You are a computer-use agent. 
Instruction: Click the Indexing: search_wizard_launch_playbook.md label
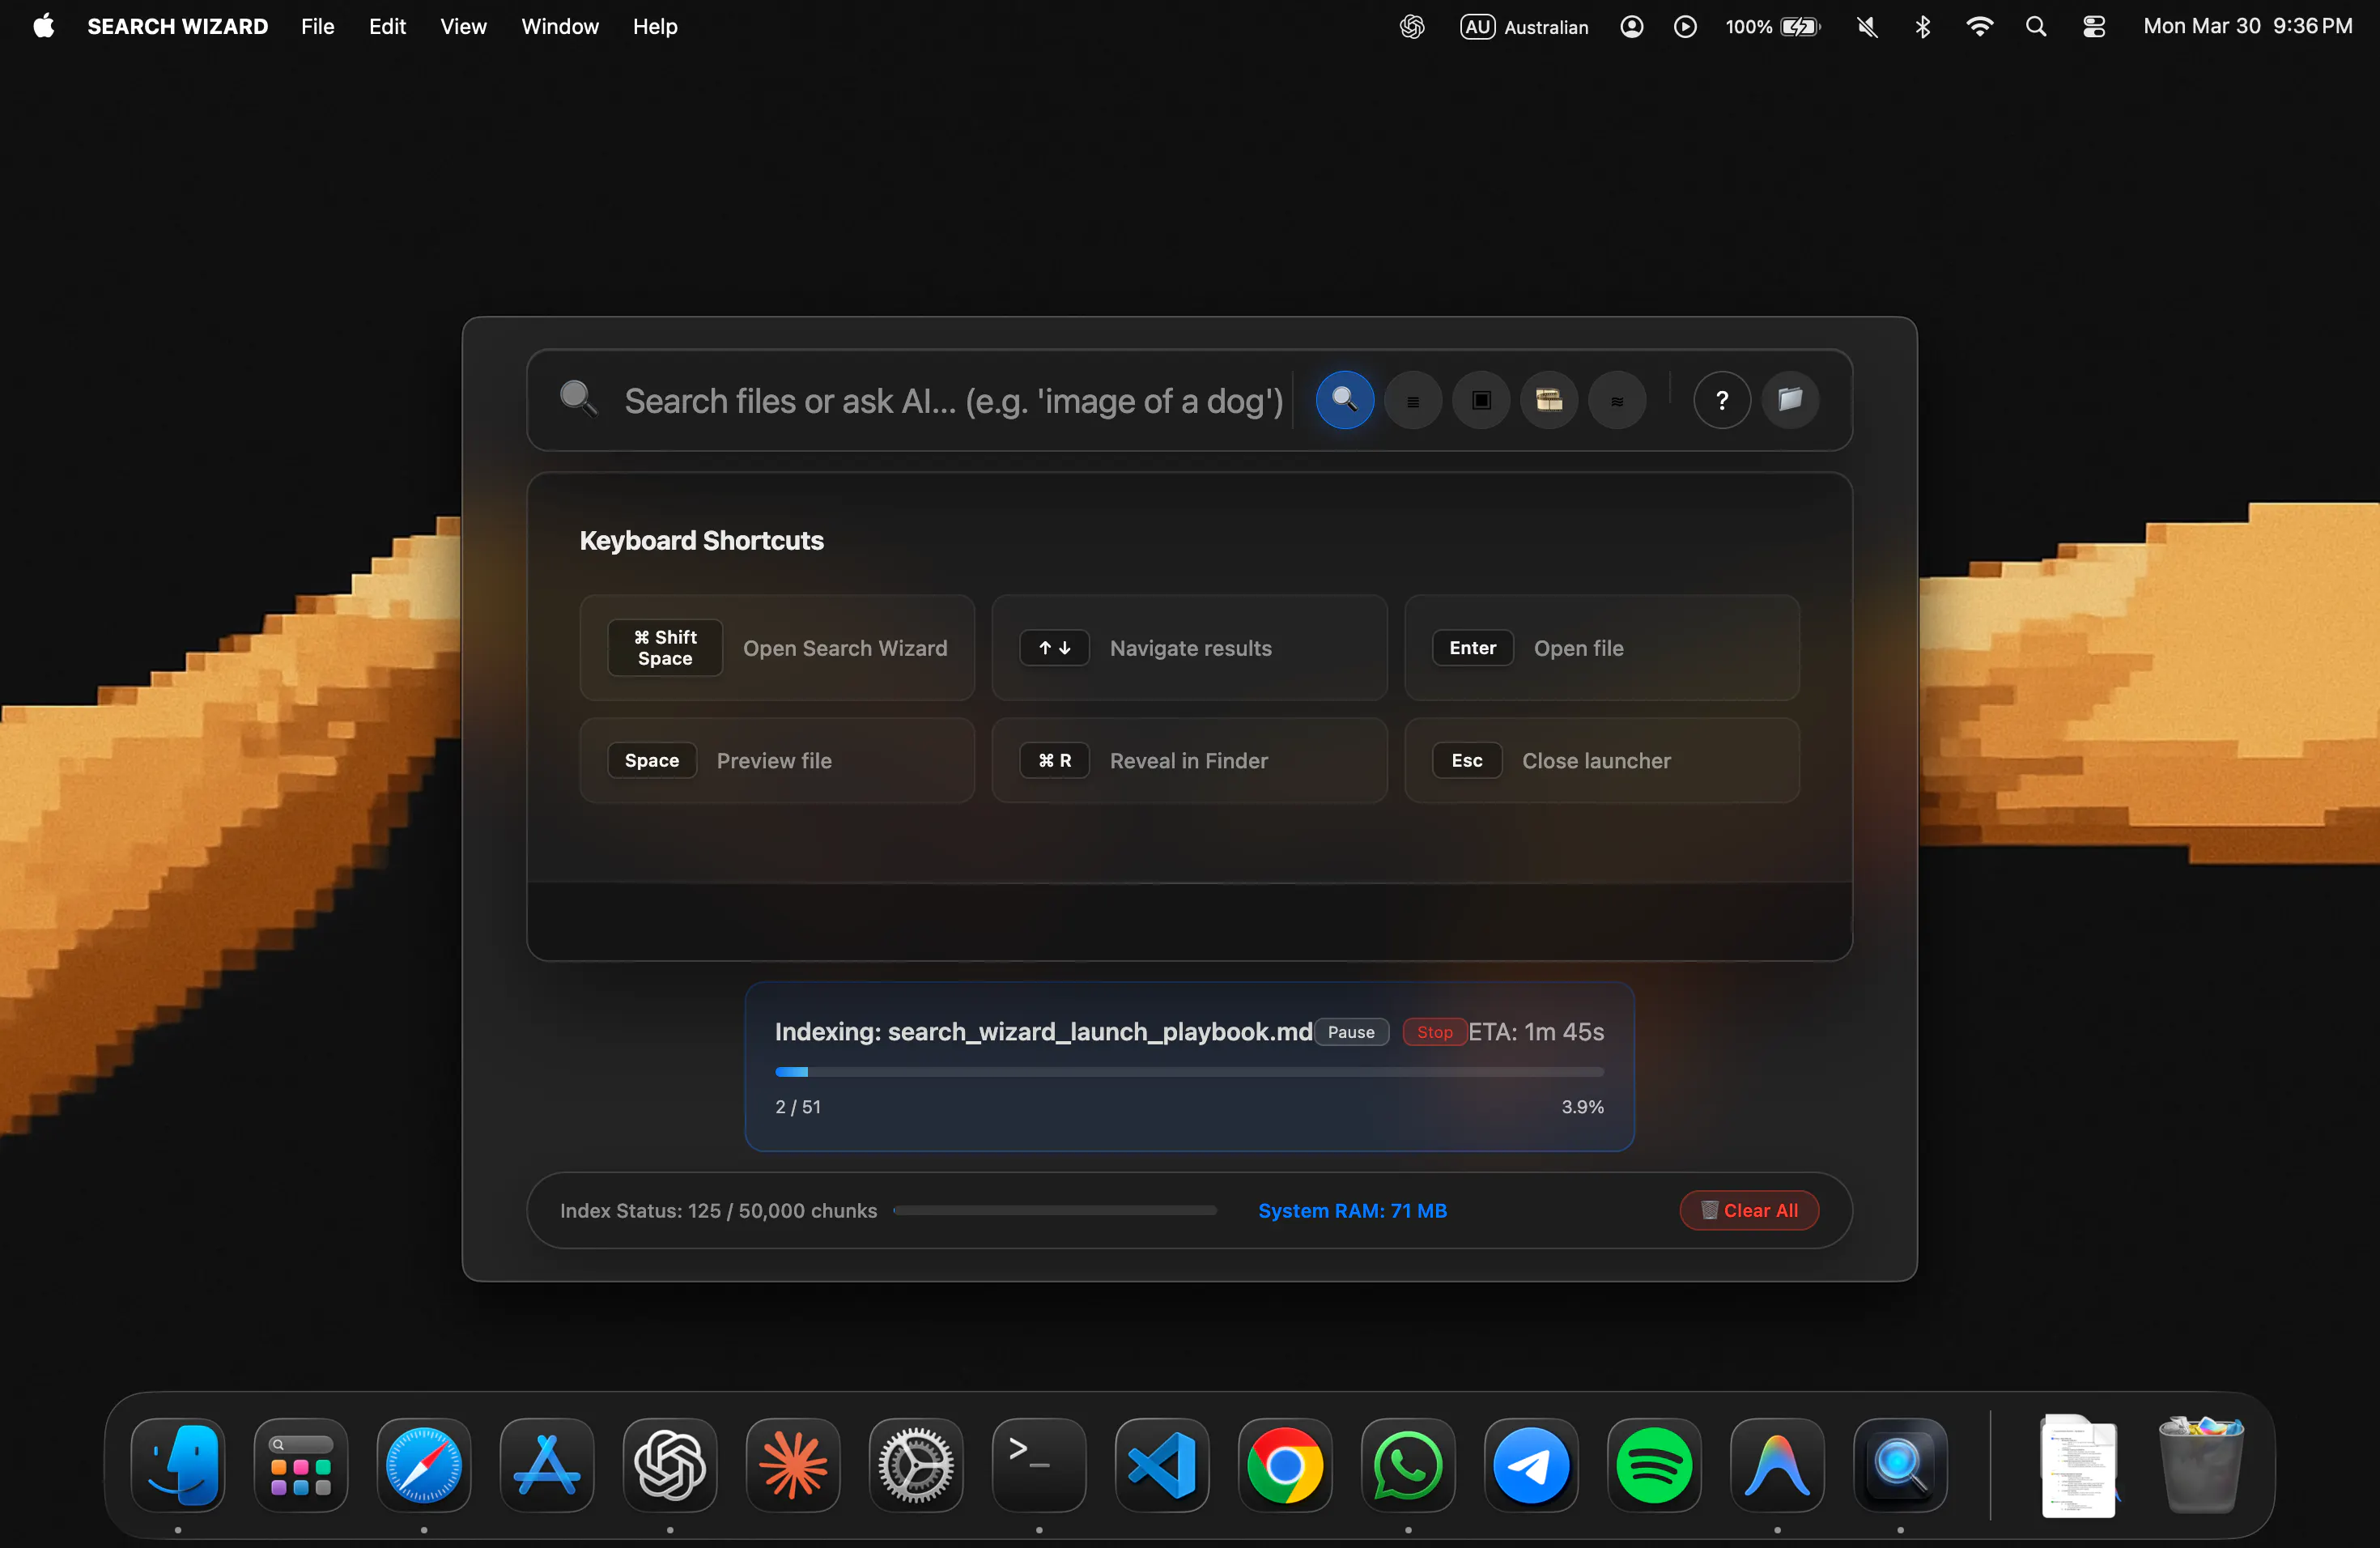point(1043,1032)
